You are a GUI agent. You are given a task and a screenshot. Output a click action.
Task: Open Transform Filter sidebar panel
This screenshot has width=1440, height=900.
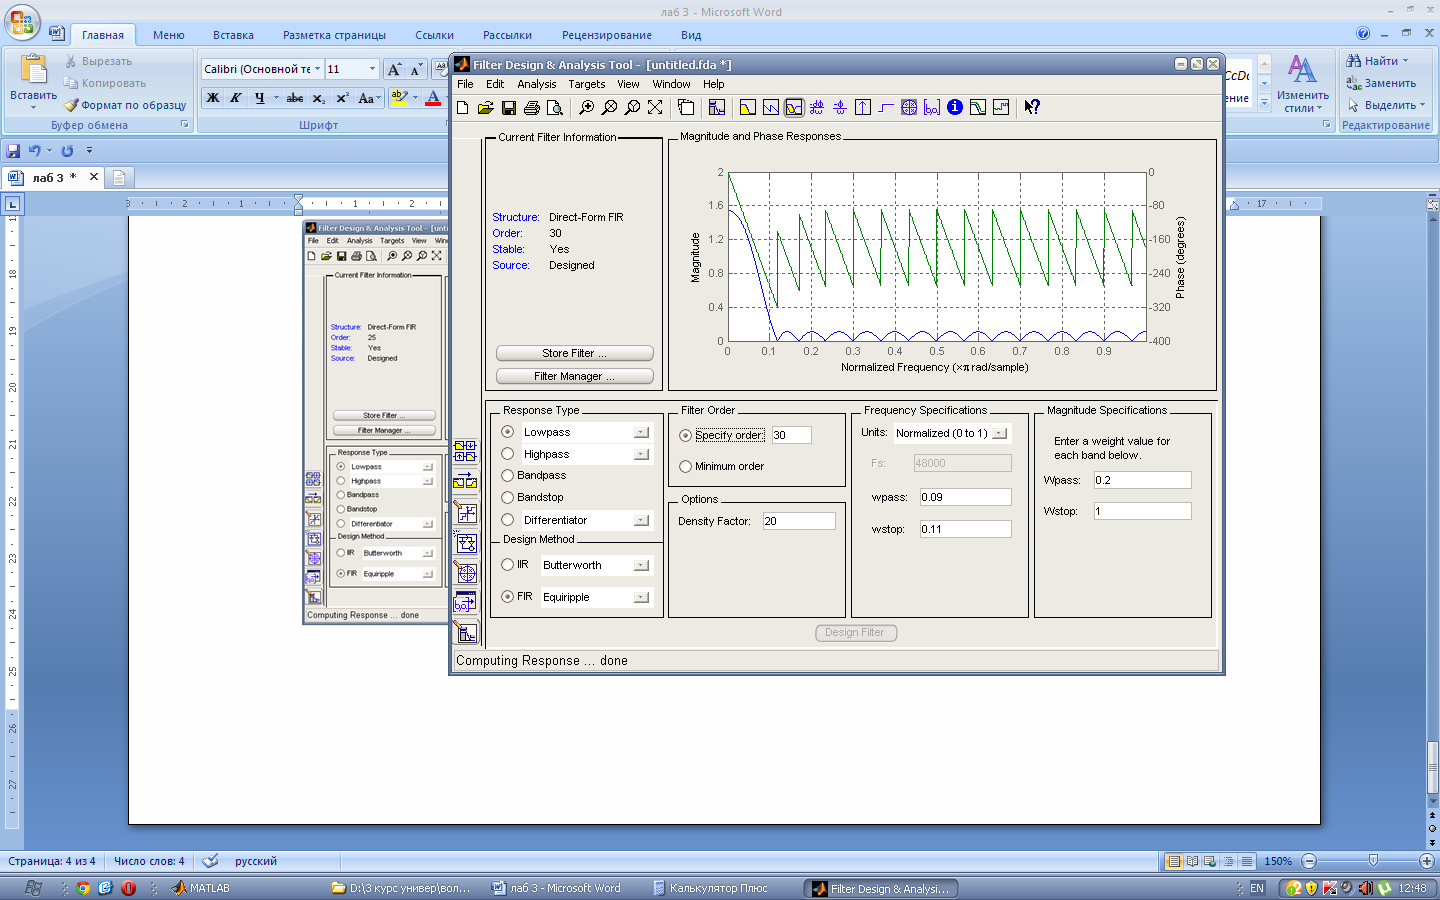coord(466,481)
